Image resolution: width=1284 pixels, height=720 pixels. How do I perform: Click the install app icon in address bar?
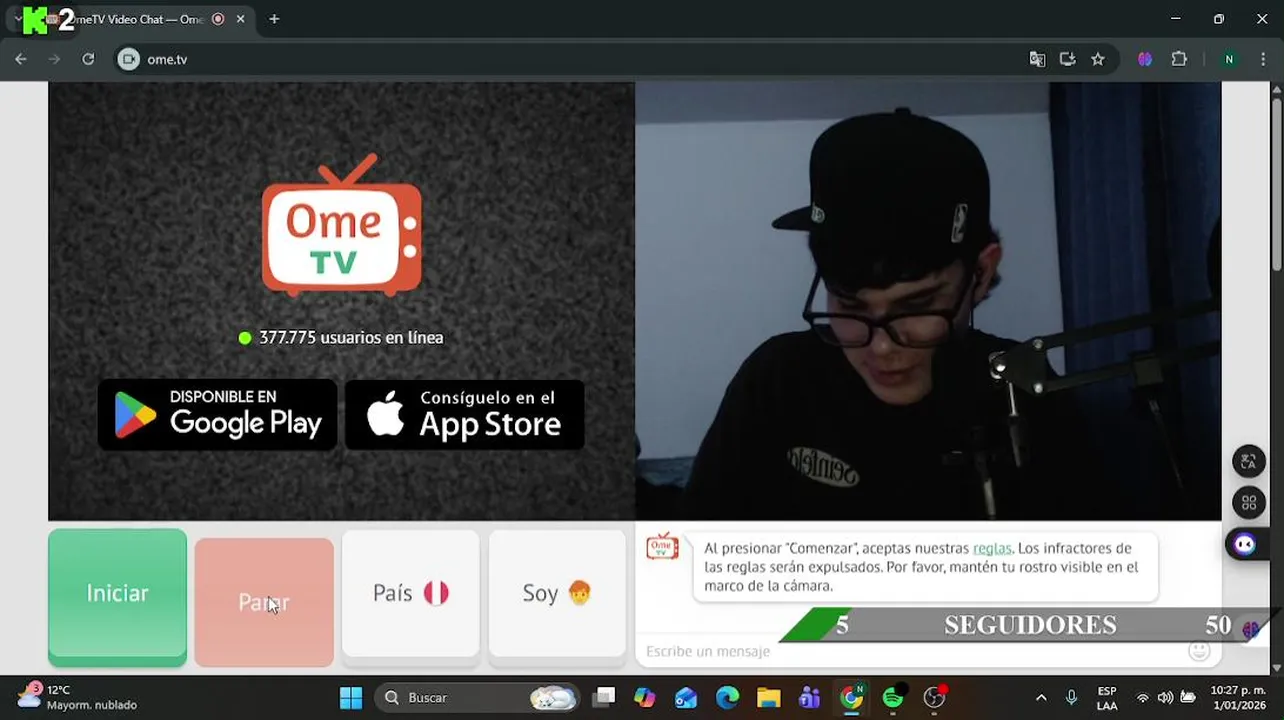click(x=1067, y=59)
